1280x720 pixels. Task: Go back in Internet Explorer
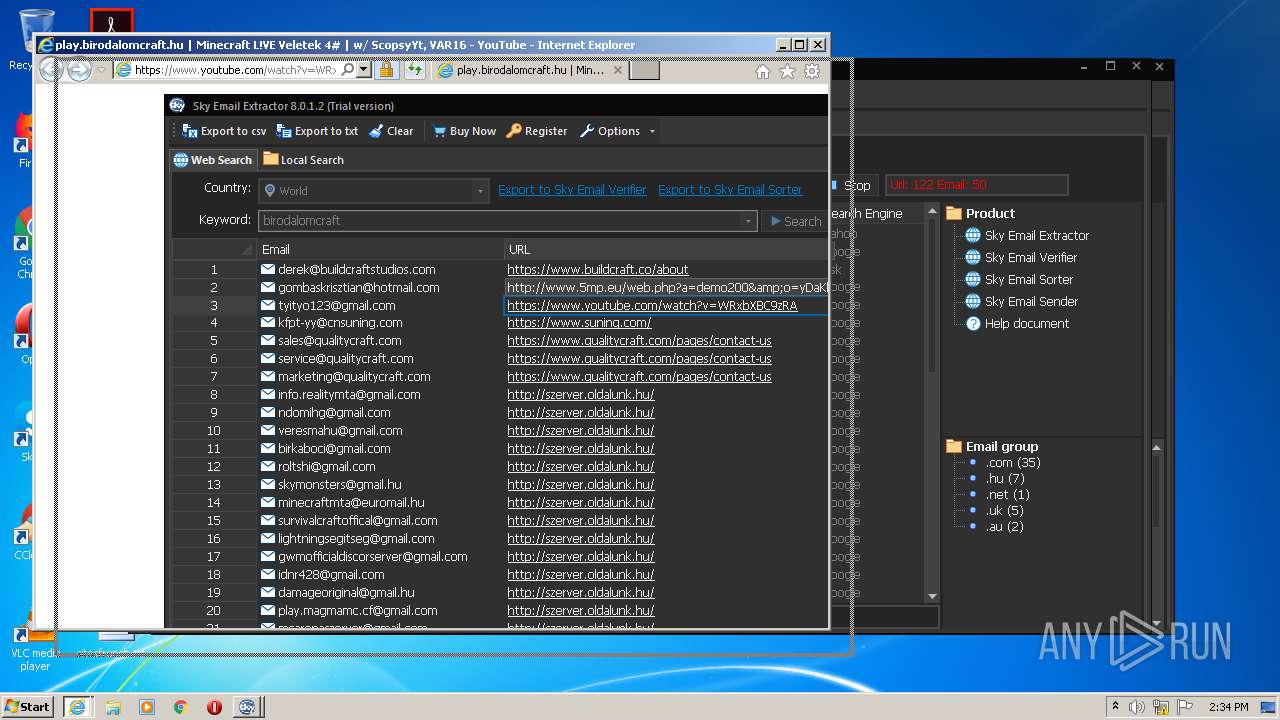pos(51,69)
